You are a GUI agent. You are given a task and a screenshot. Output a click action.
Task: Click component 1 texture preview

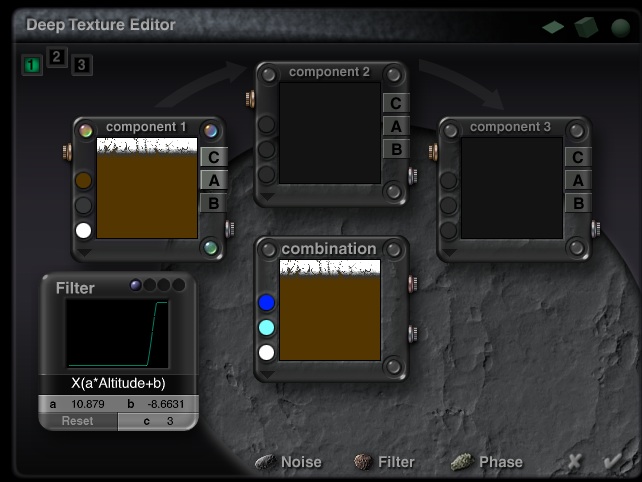pyautogui.click(x=147, y=188)
